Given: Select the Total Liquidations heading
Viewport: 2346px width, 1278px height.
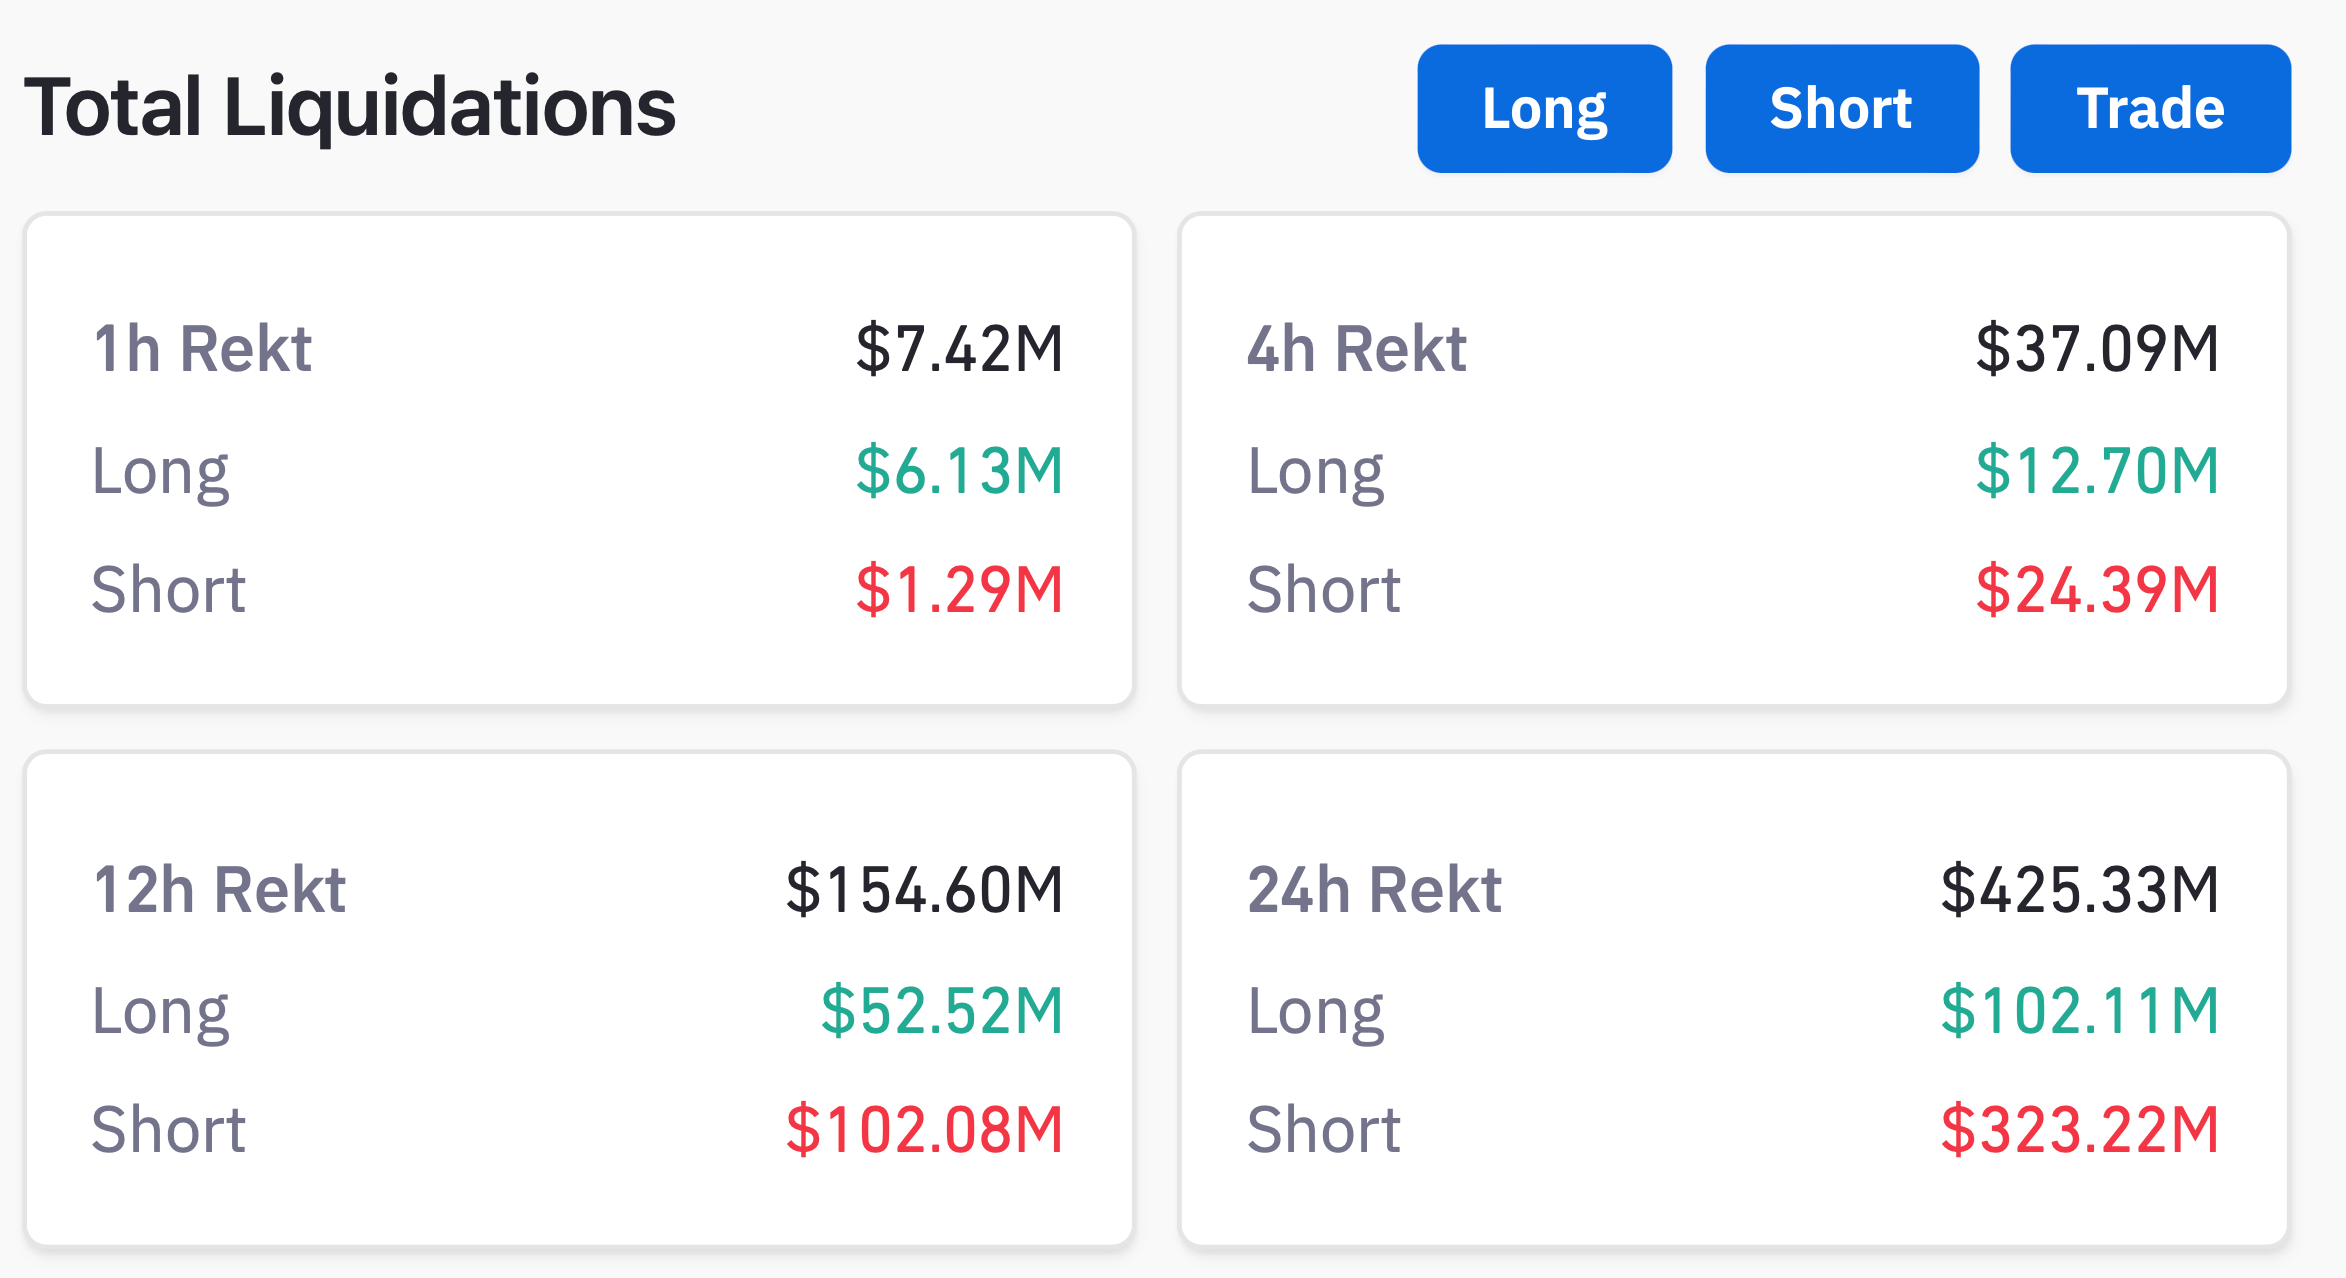Looking at the screenshot, I should 350,107.
